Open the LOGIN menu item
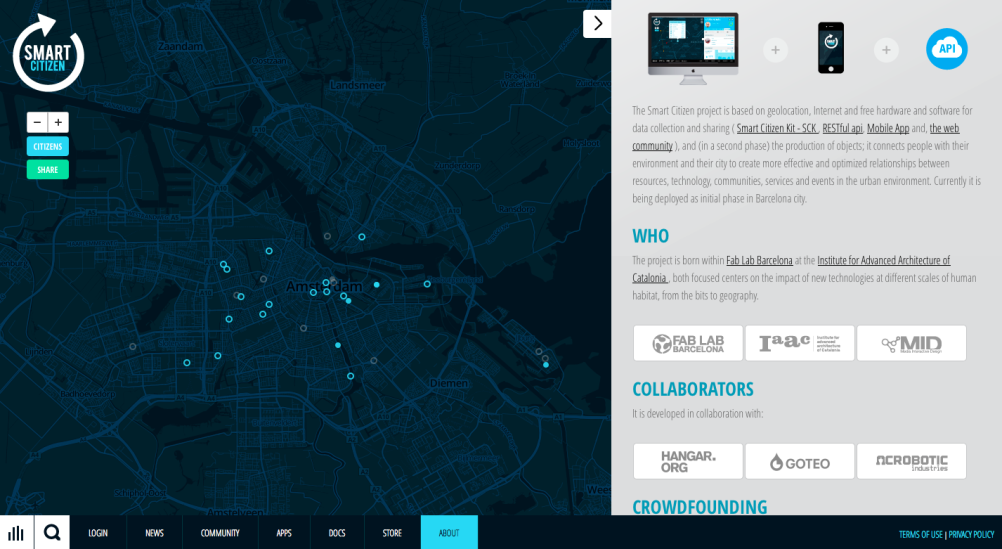The height and width of the screenshot is (549, 1002). click(x=98, y=532)
